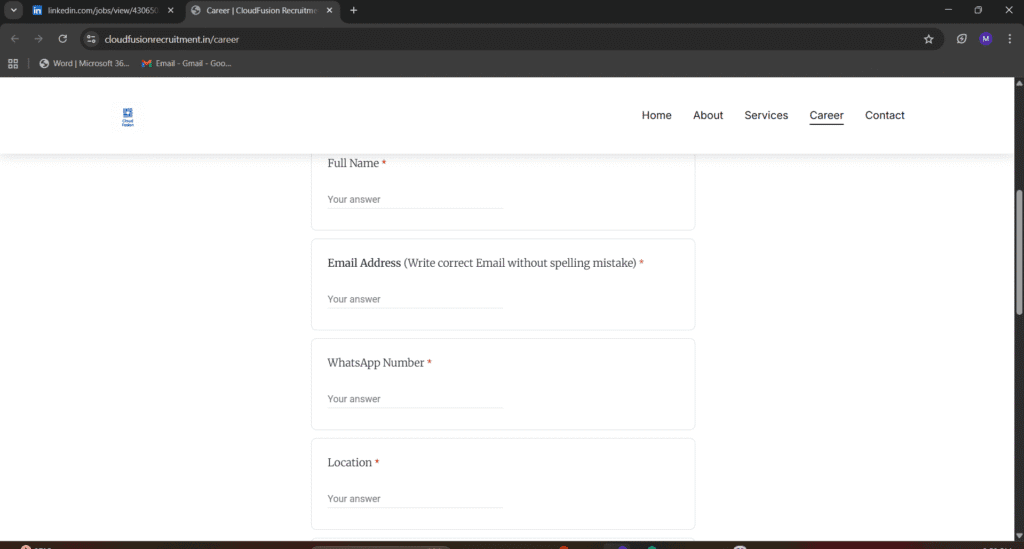Select the Career navigation link
The image size is (1024, 549).
pyautogui.click(x=826, y=116)
